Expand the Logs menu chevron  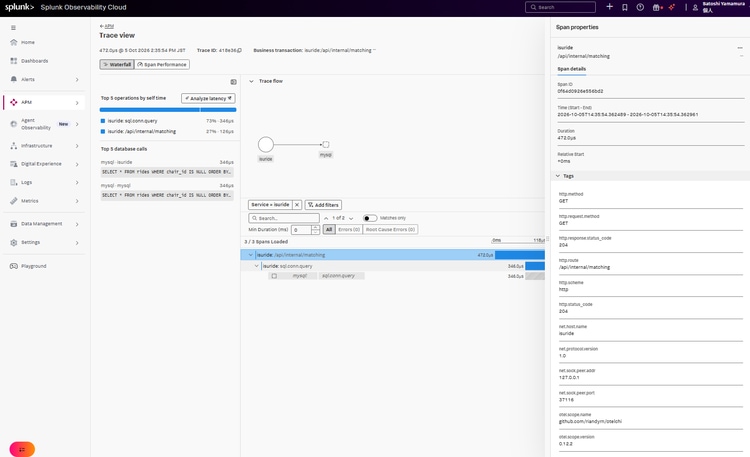tap(77, 183)
